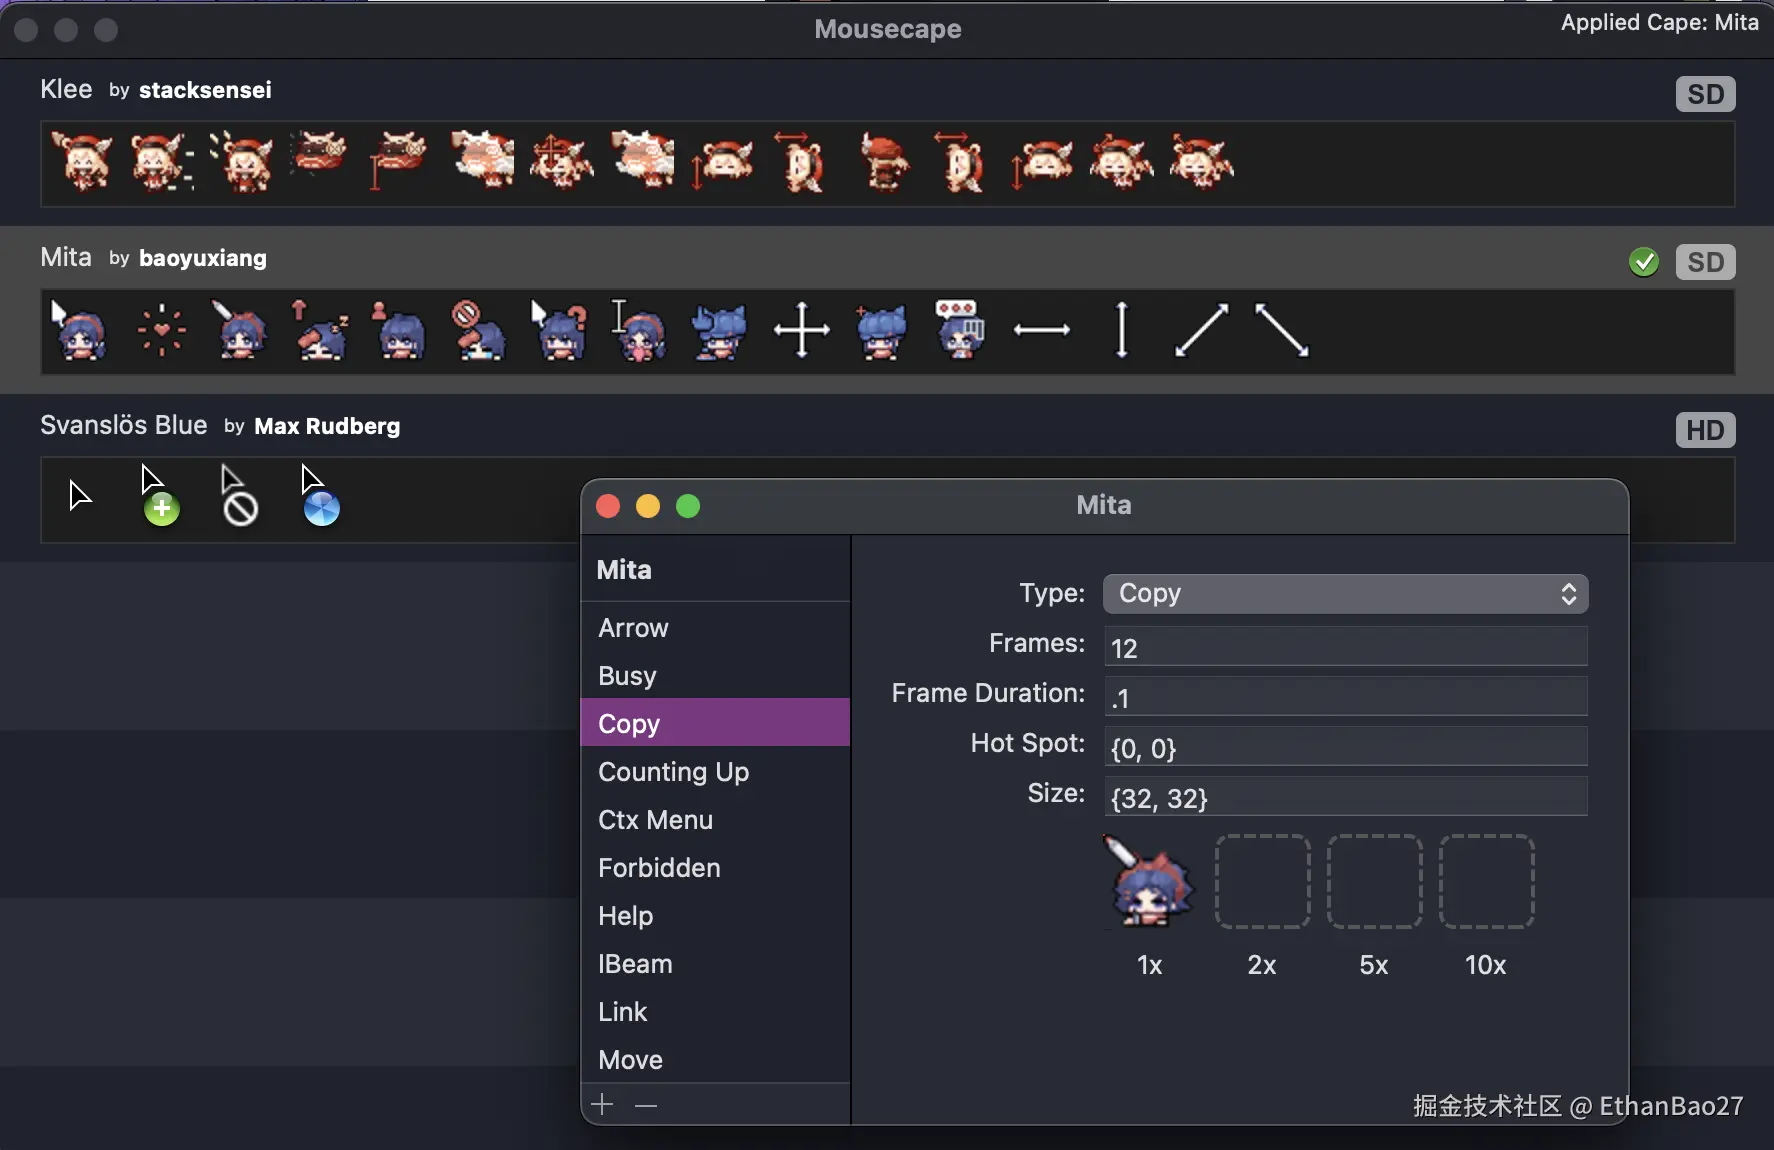Viewport: 1774px width, 1150px height.
Task: Select the highlighted Copy list entry
Action: tap(715, 723)
